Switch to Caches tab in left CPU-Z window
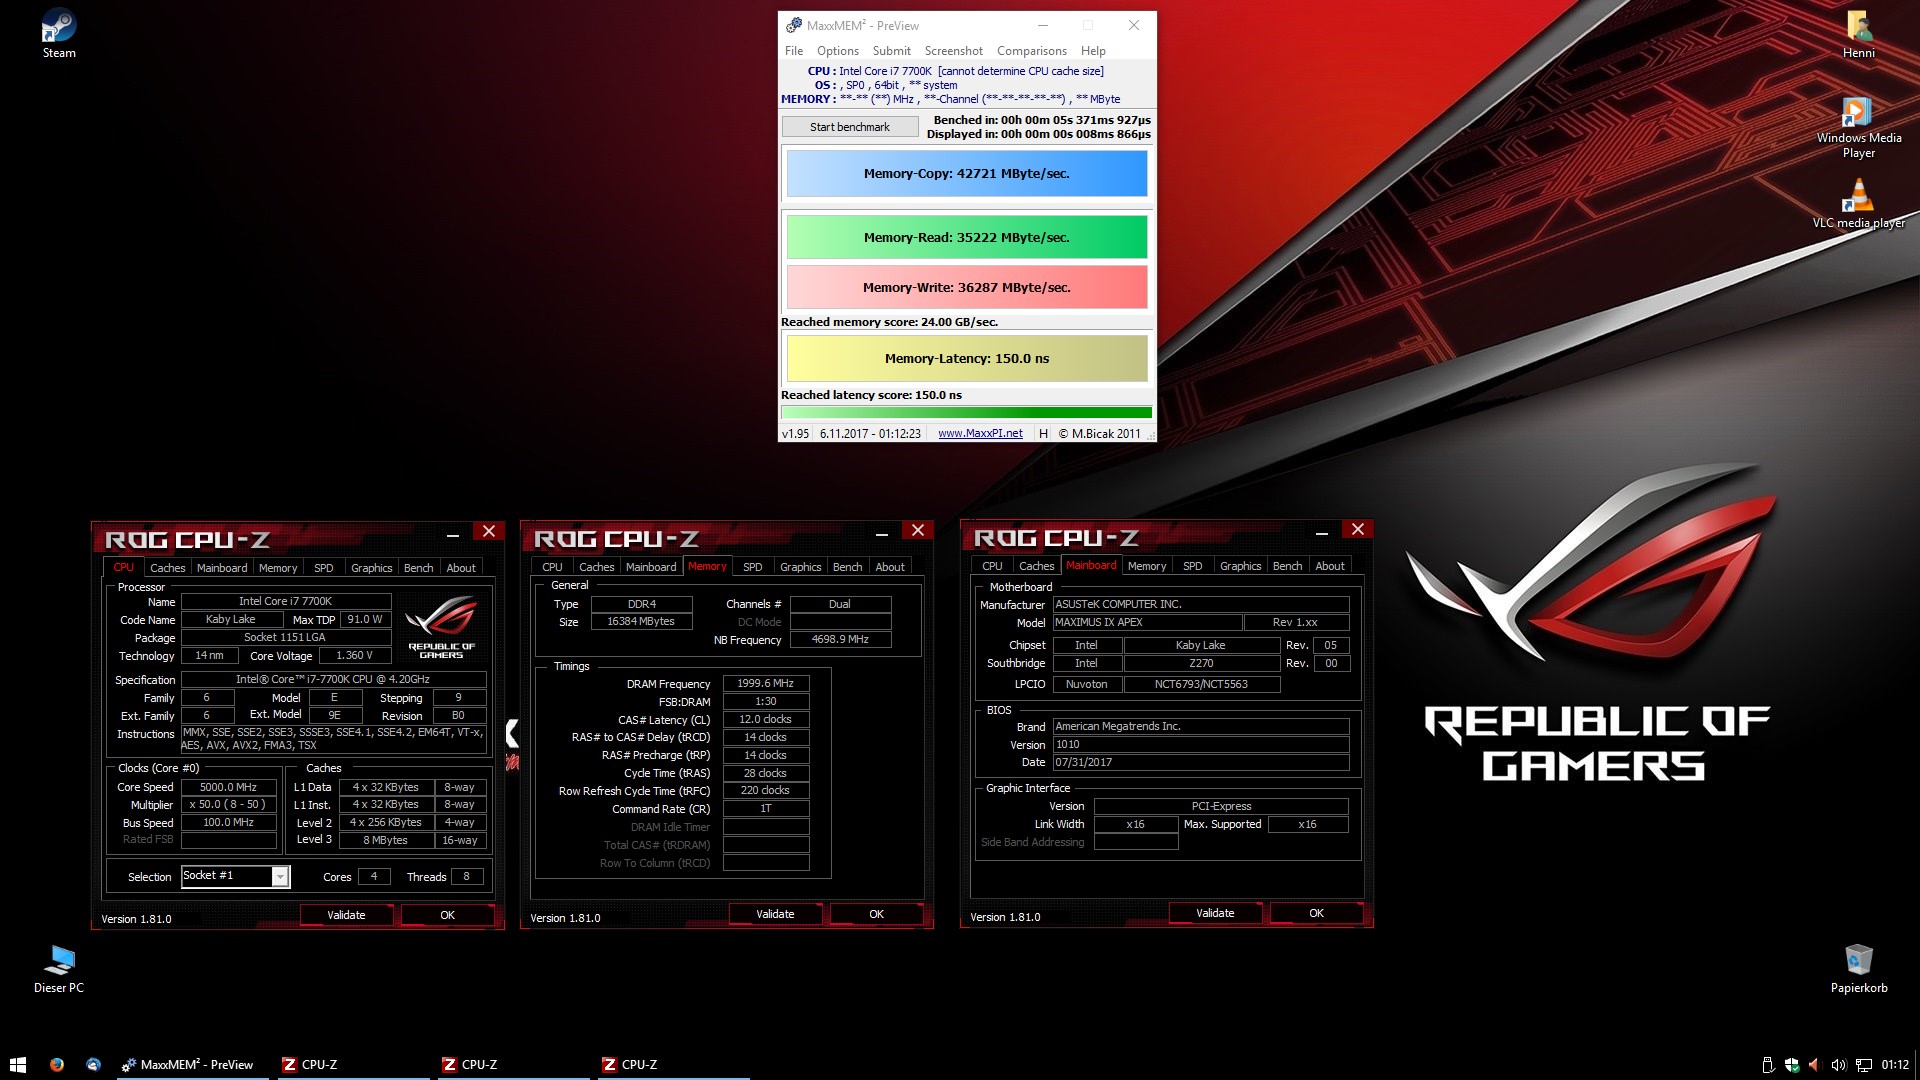The height and width of the screenshot is (1080, 1920). [x=167, y=568]
